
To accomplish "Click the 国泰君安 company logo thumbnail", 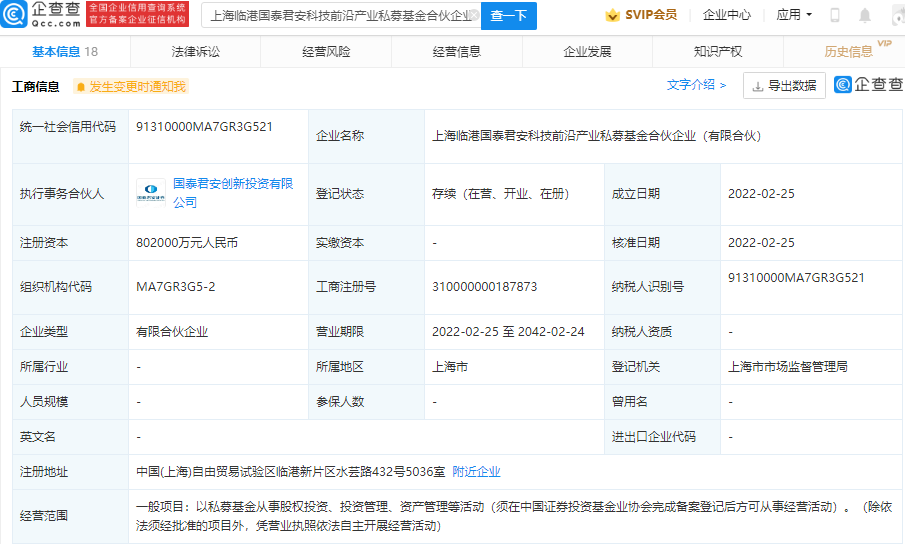I will tap(151, 193).
